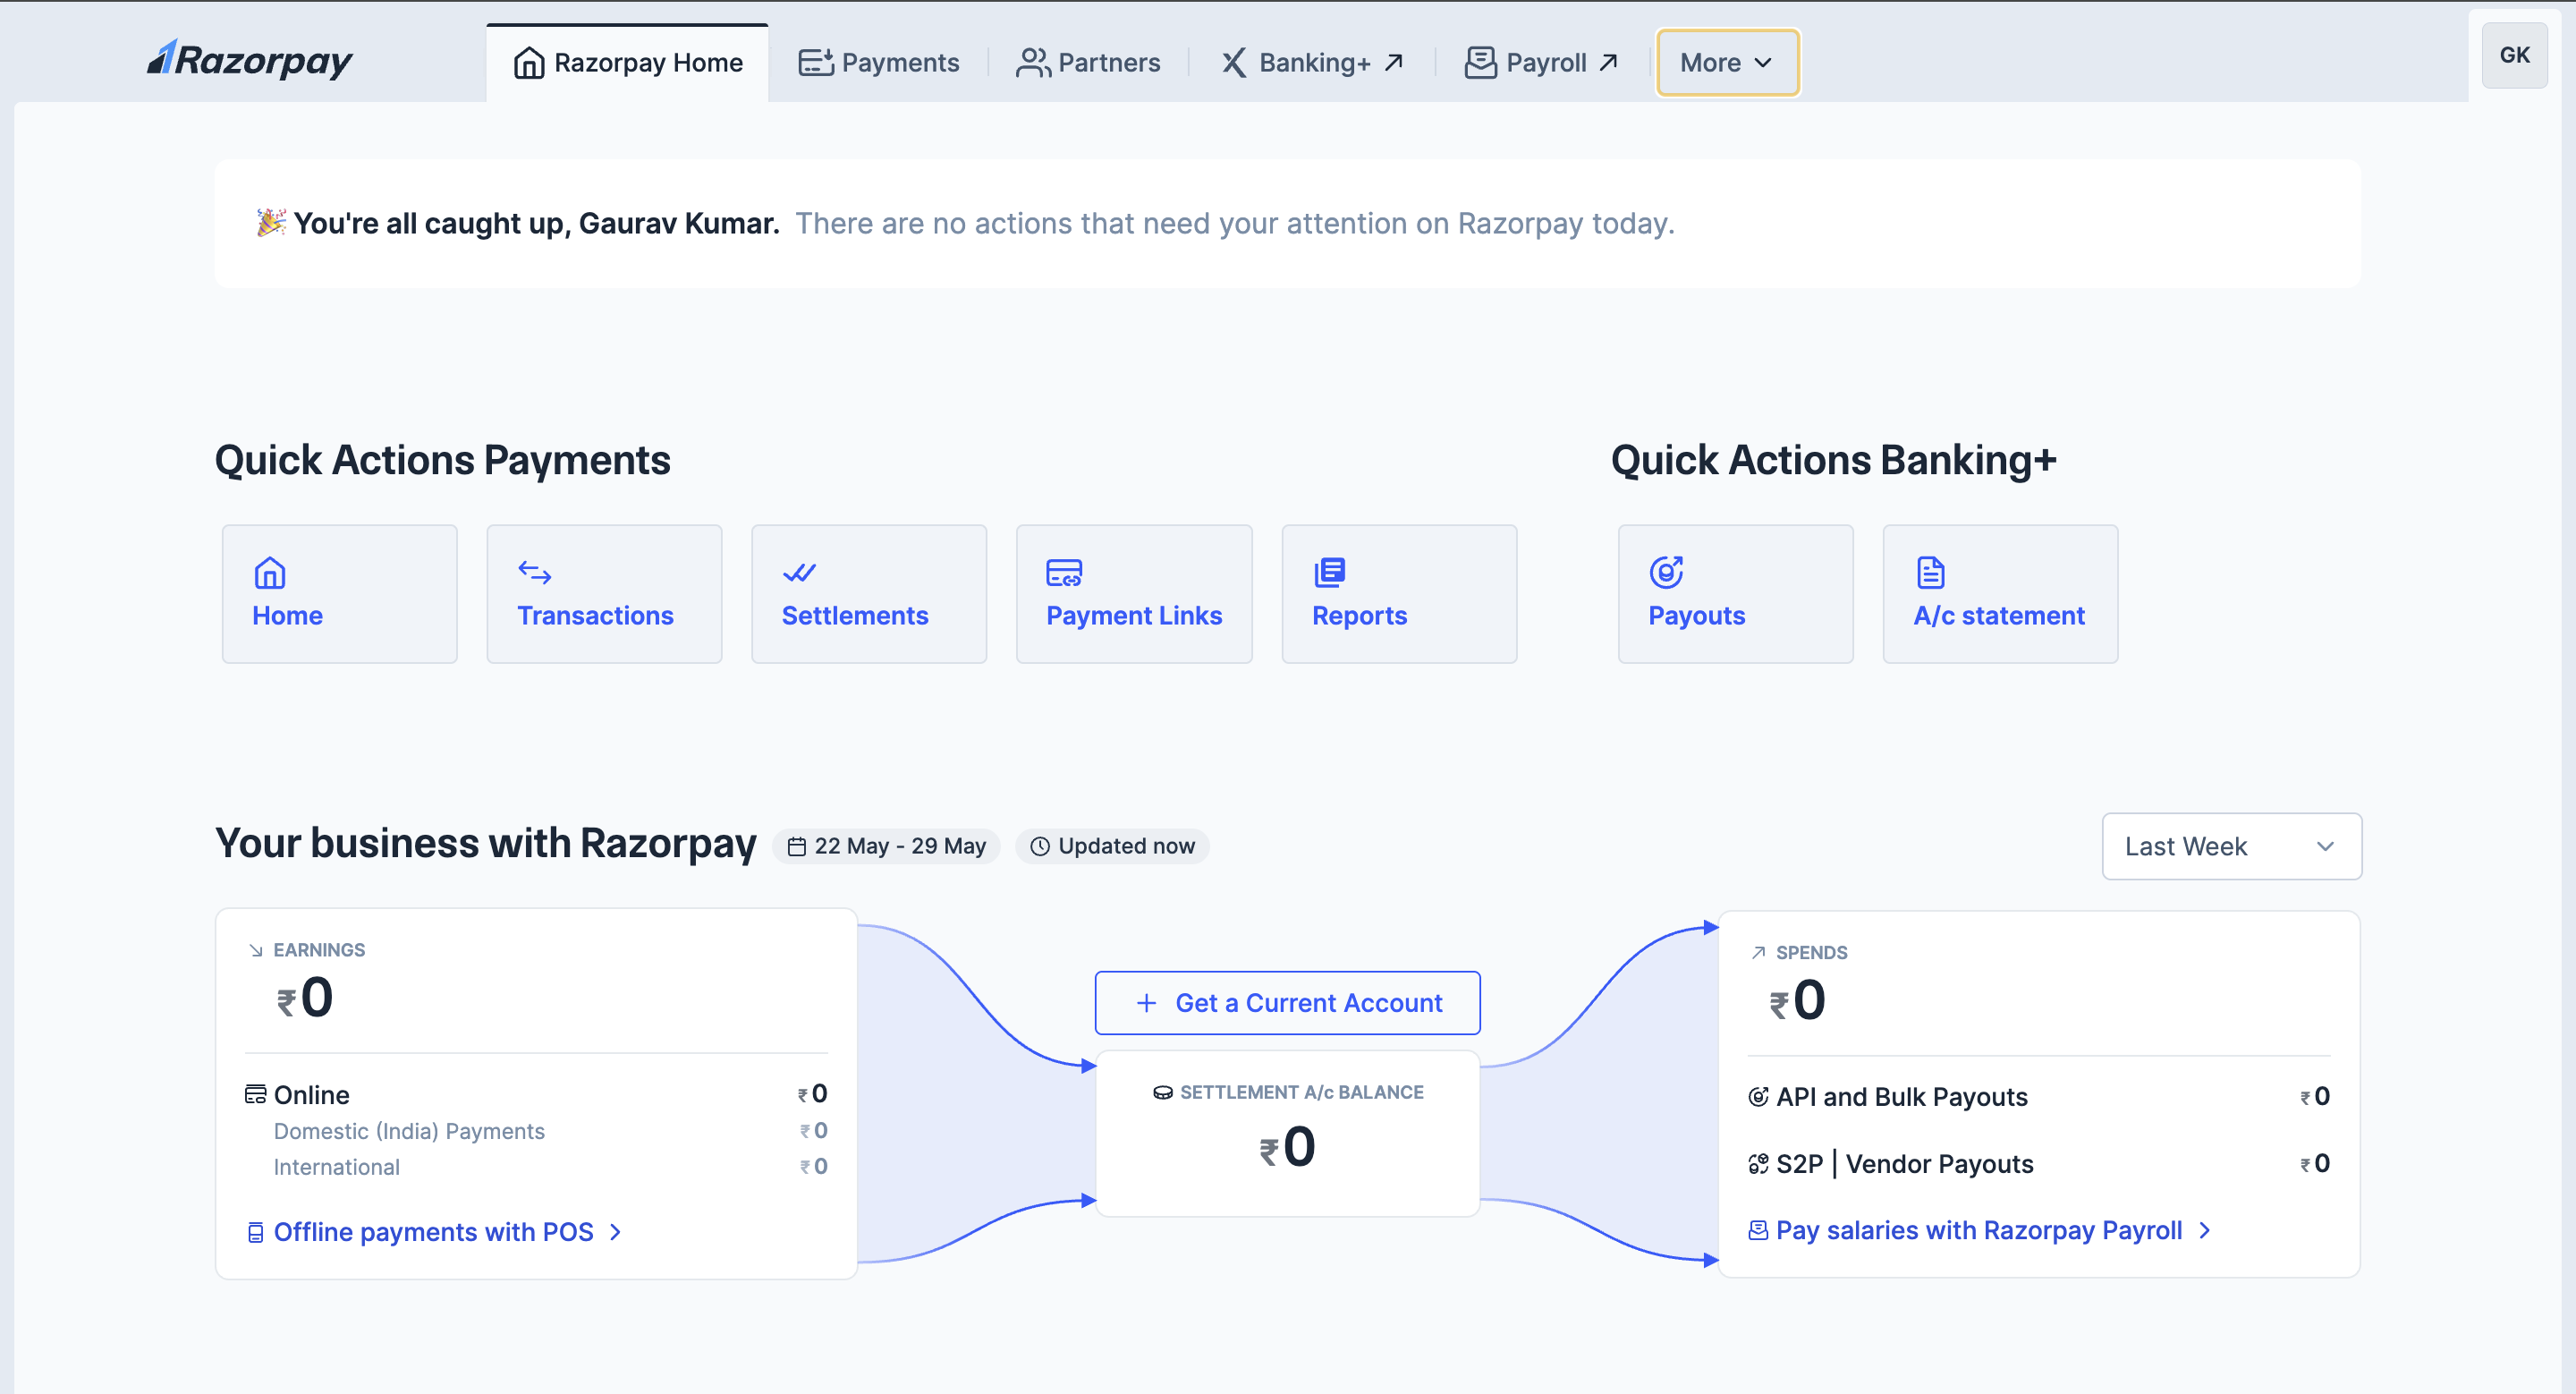Viewport: 2576px width, 1394px height.
Task: Click the Transactions arrows icon
Action: (535, 573)
